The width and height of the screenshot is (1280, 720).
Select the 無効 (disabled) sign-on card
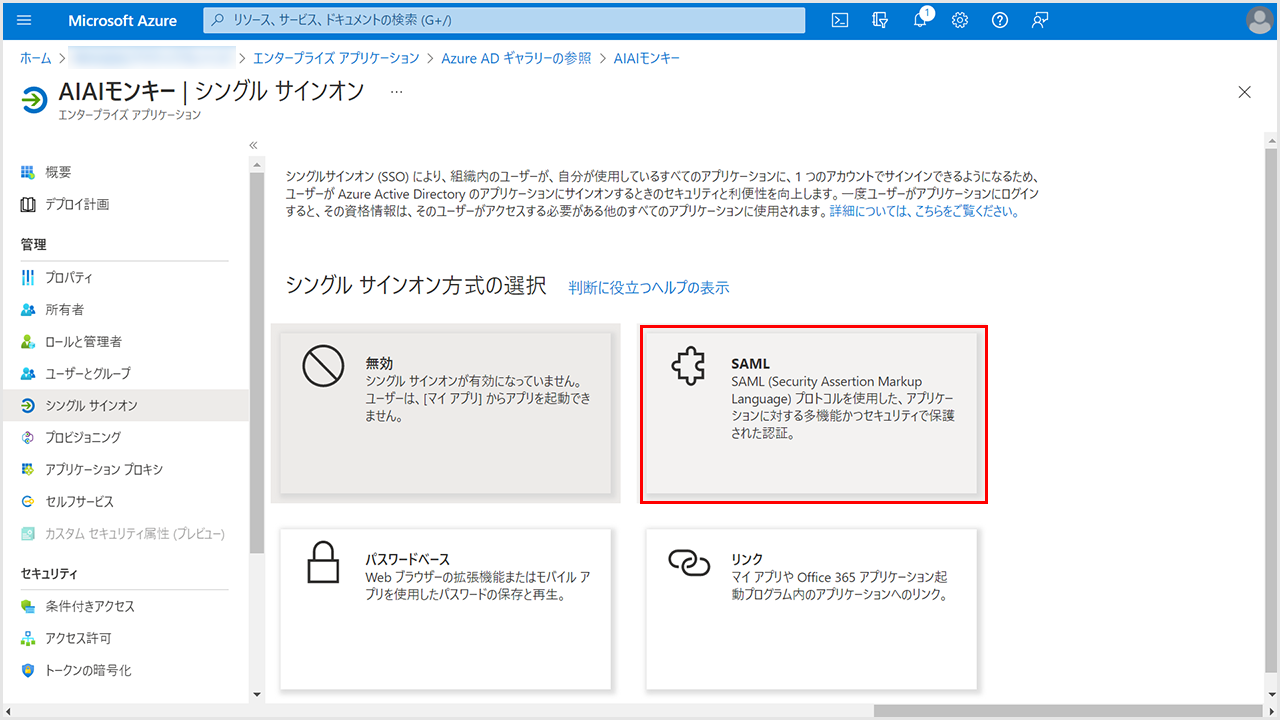445,412
